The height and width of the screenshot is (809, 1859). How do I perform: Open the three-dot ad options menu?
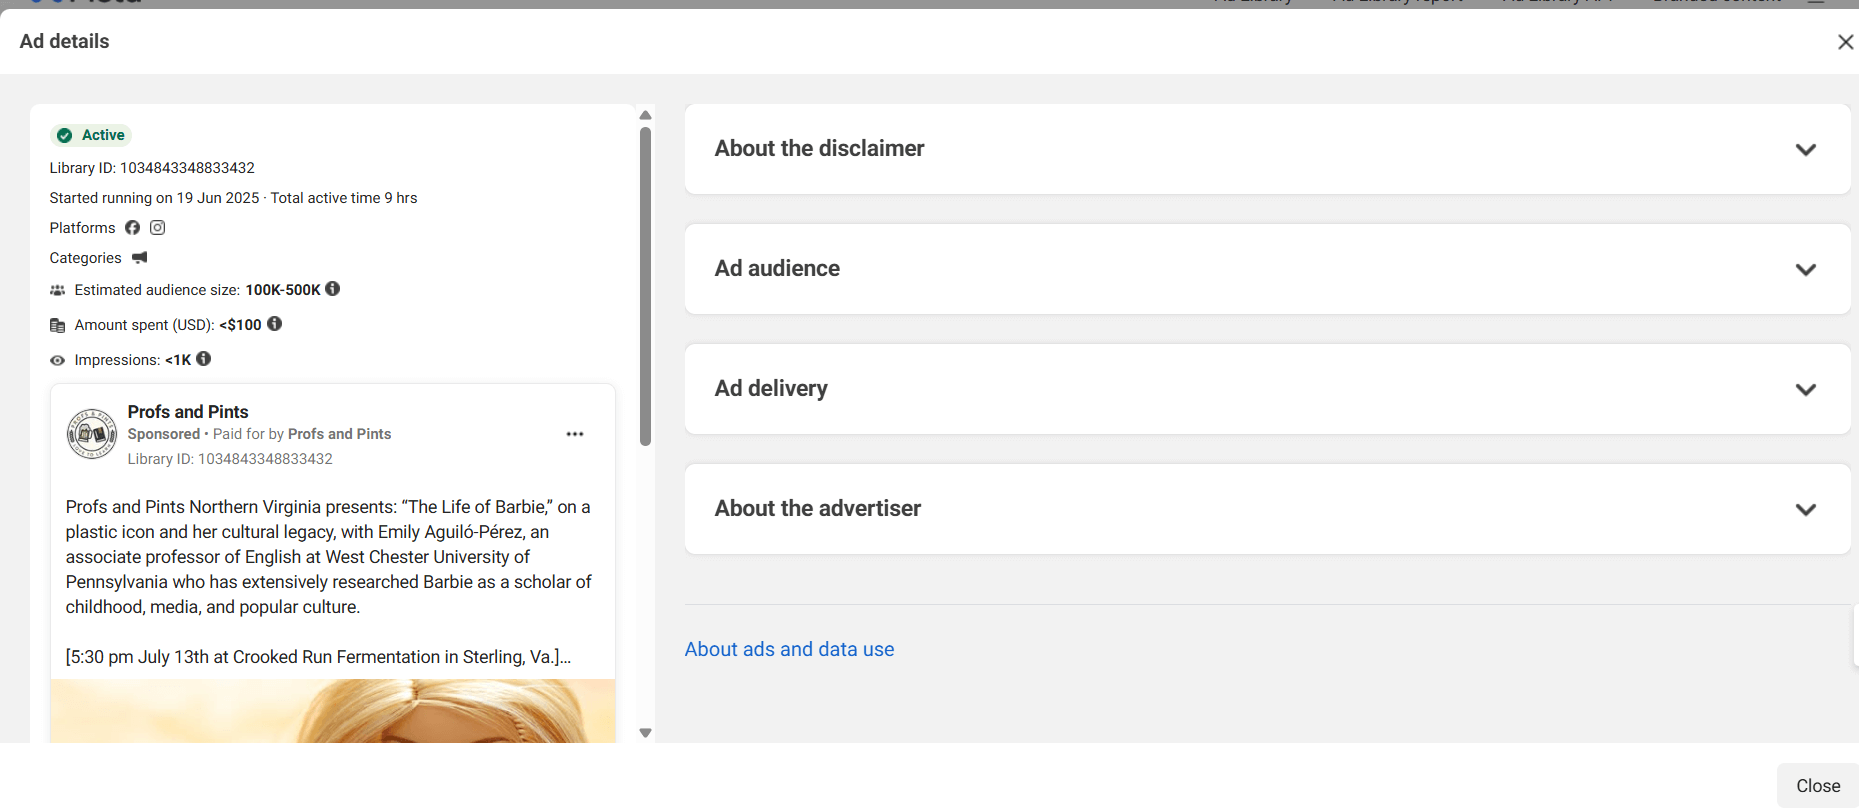(x=575, y=434)
